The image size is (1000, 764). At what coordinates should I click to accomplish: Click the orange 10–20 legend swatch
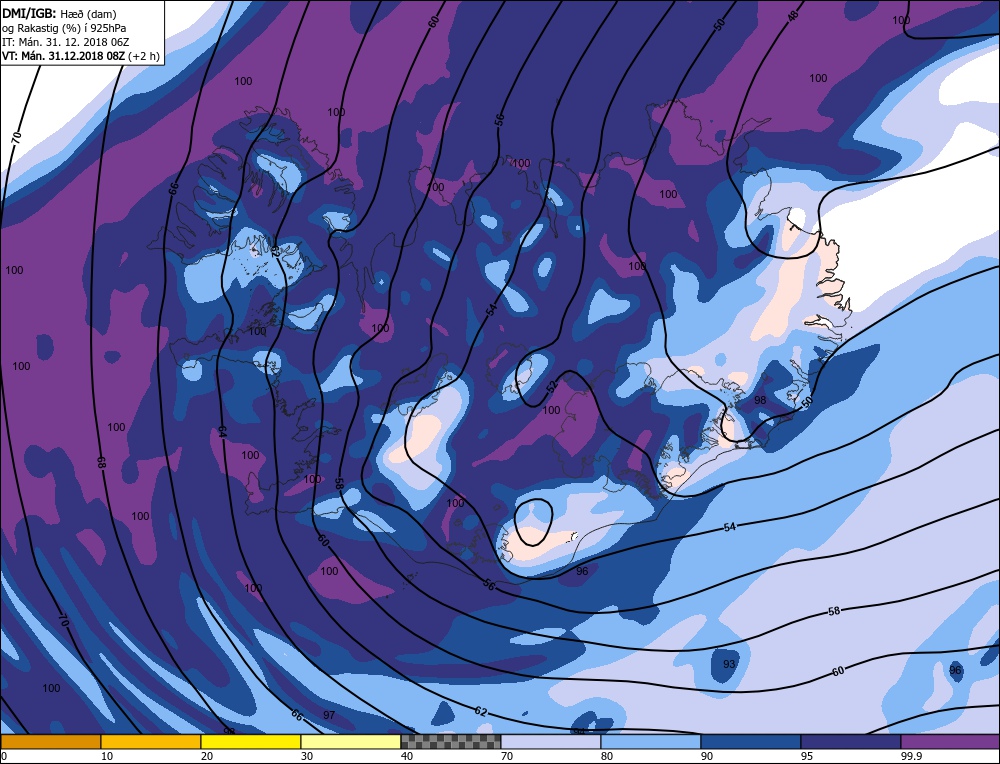tap(151, 741)
